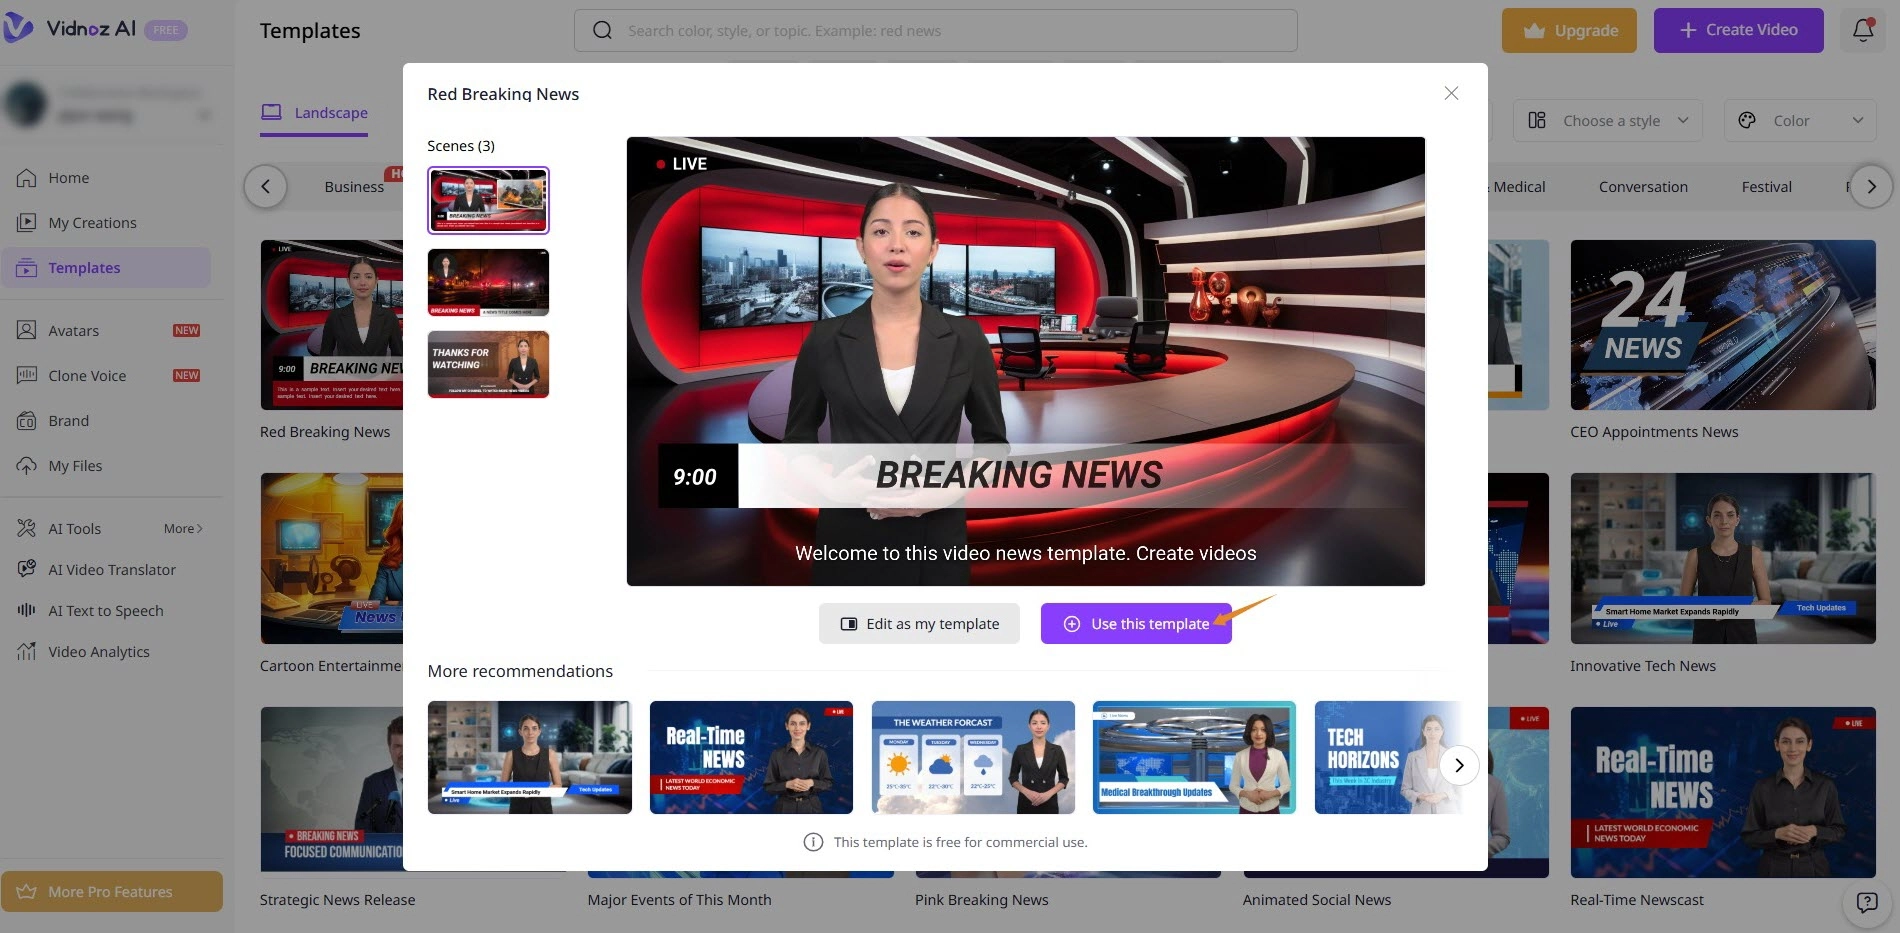The image size is (1900, 933).
Task: Click the next arrow in More recommendations
Action: (x=1459, y=764)
